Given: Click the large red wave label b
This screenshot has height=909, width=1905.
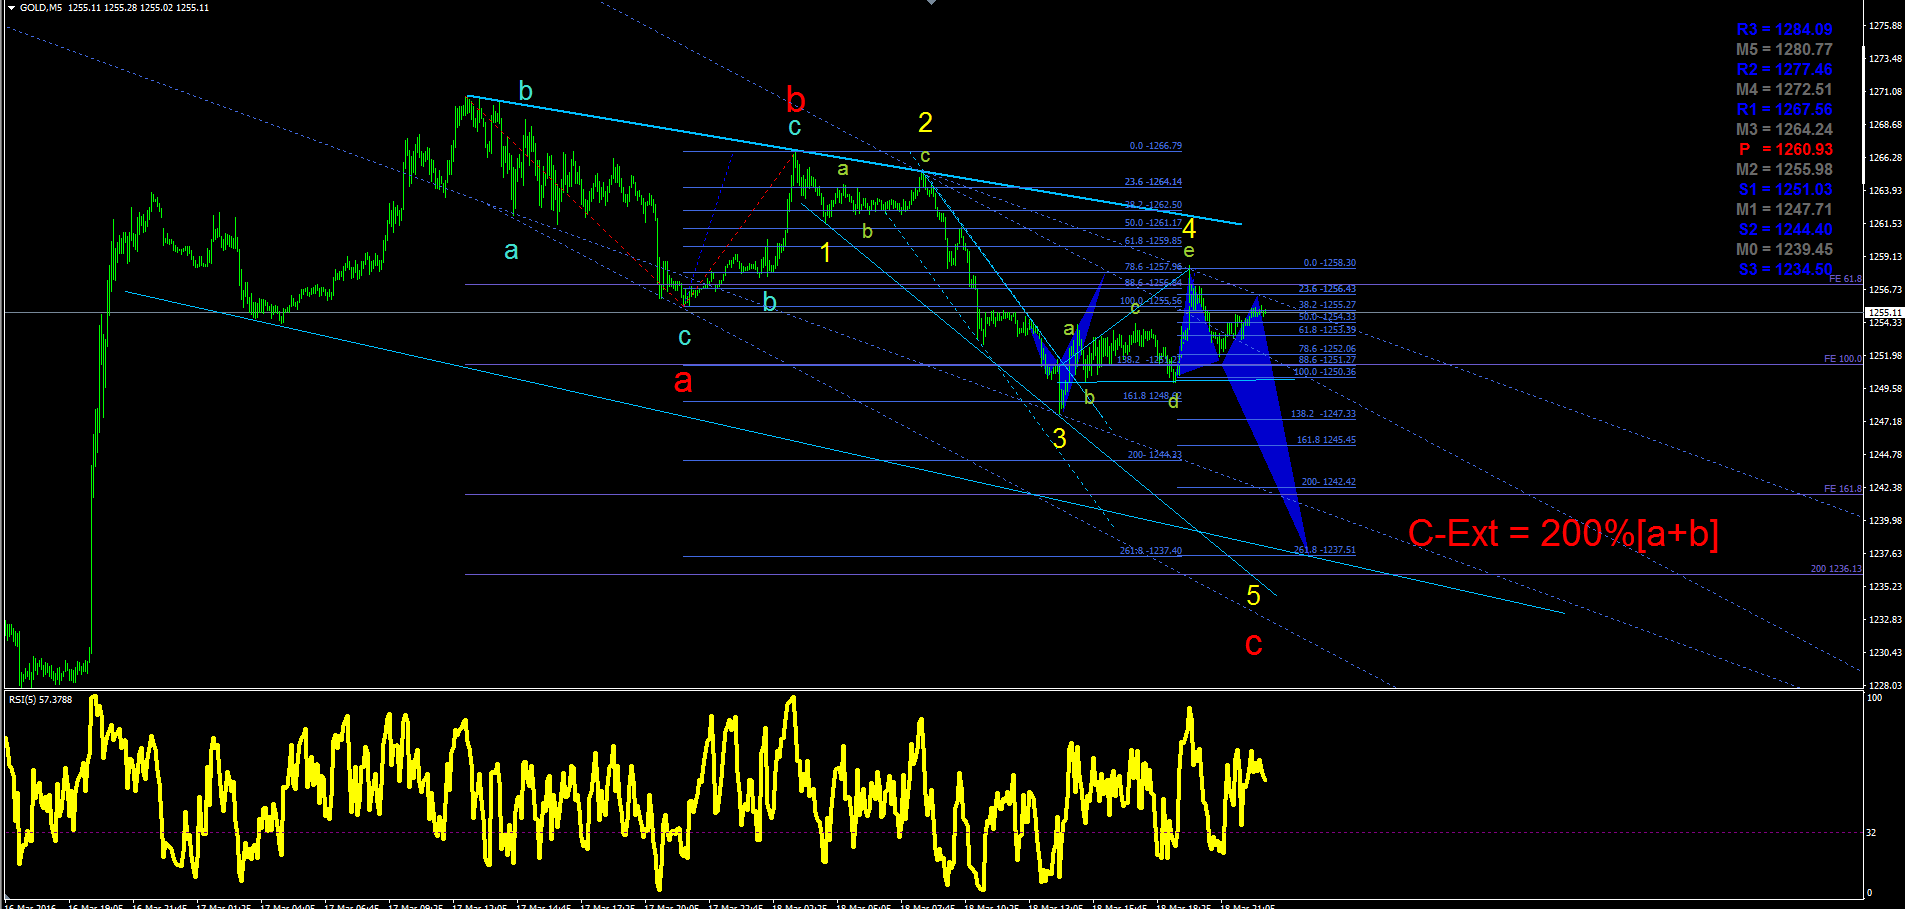Looking at the screenshot, I should click(796, 99).
